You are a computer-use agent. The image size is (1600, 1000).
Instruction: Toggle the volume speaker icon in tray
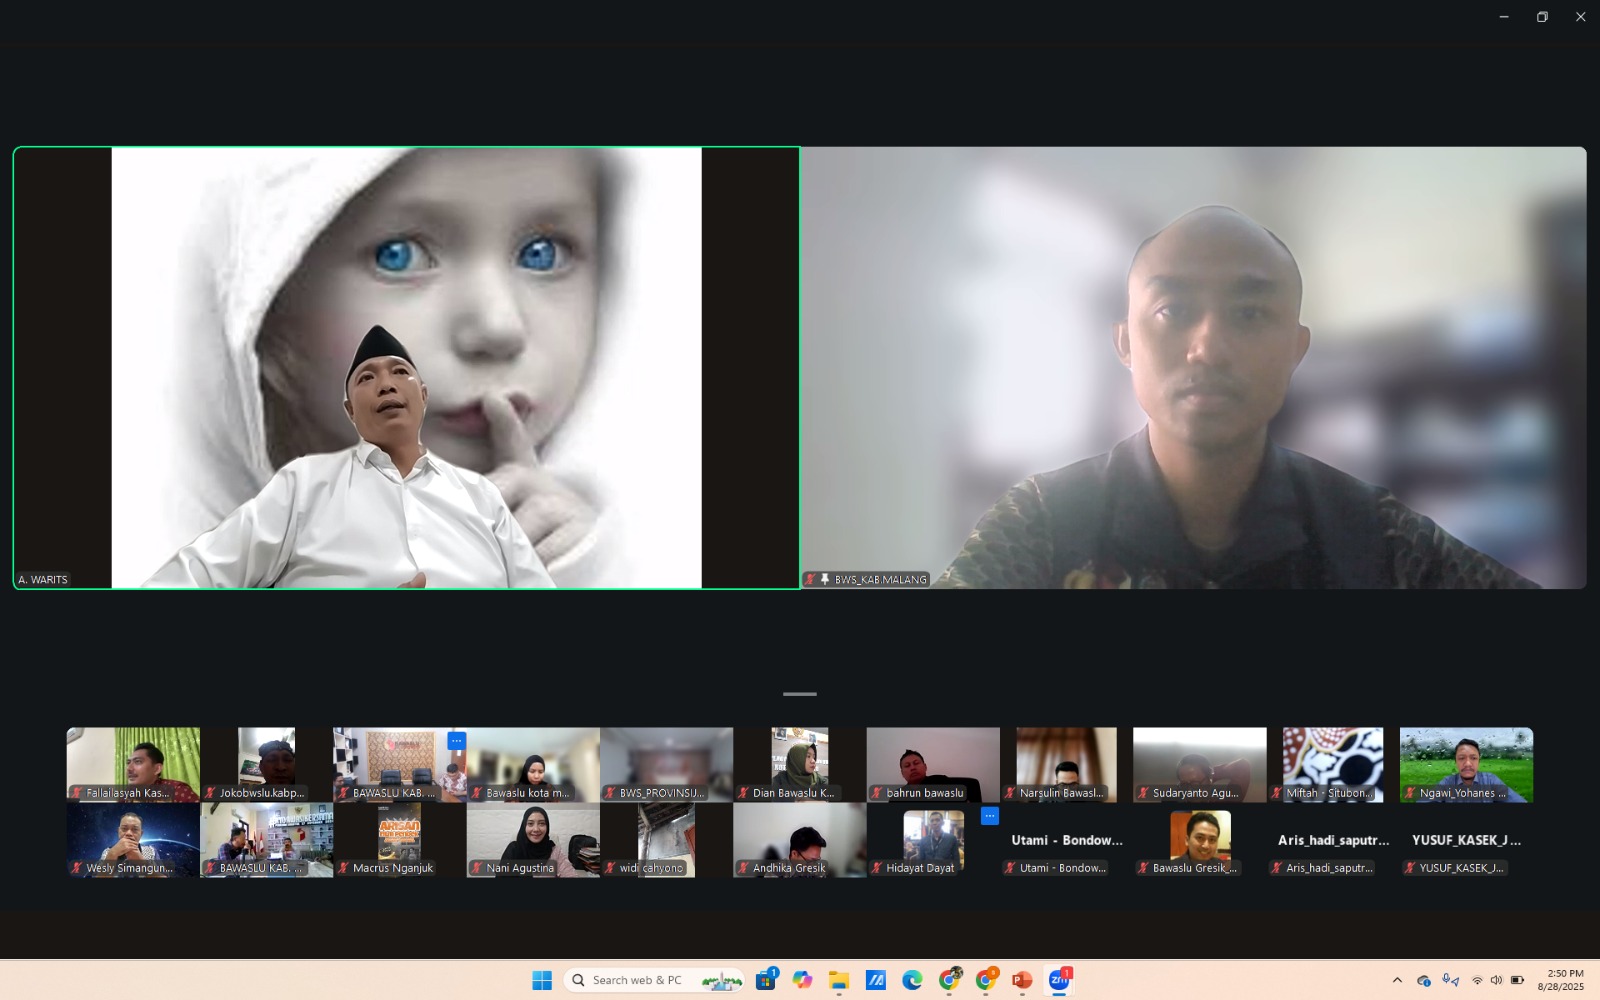(x=1496, y=980)
